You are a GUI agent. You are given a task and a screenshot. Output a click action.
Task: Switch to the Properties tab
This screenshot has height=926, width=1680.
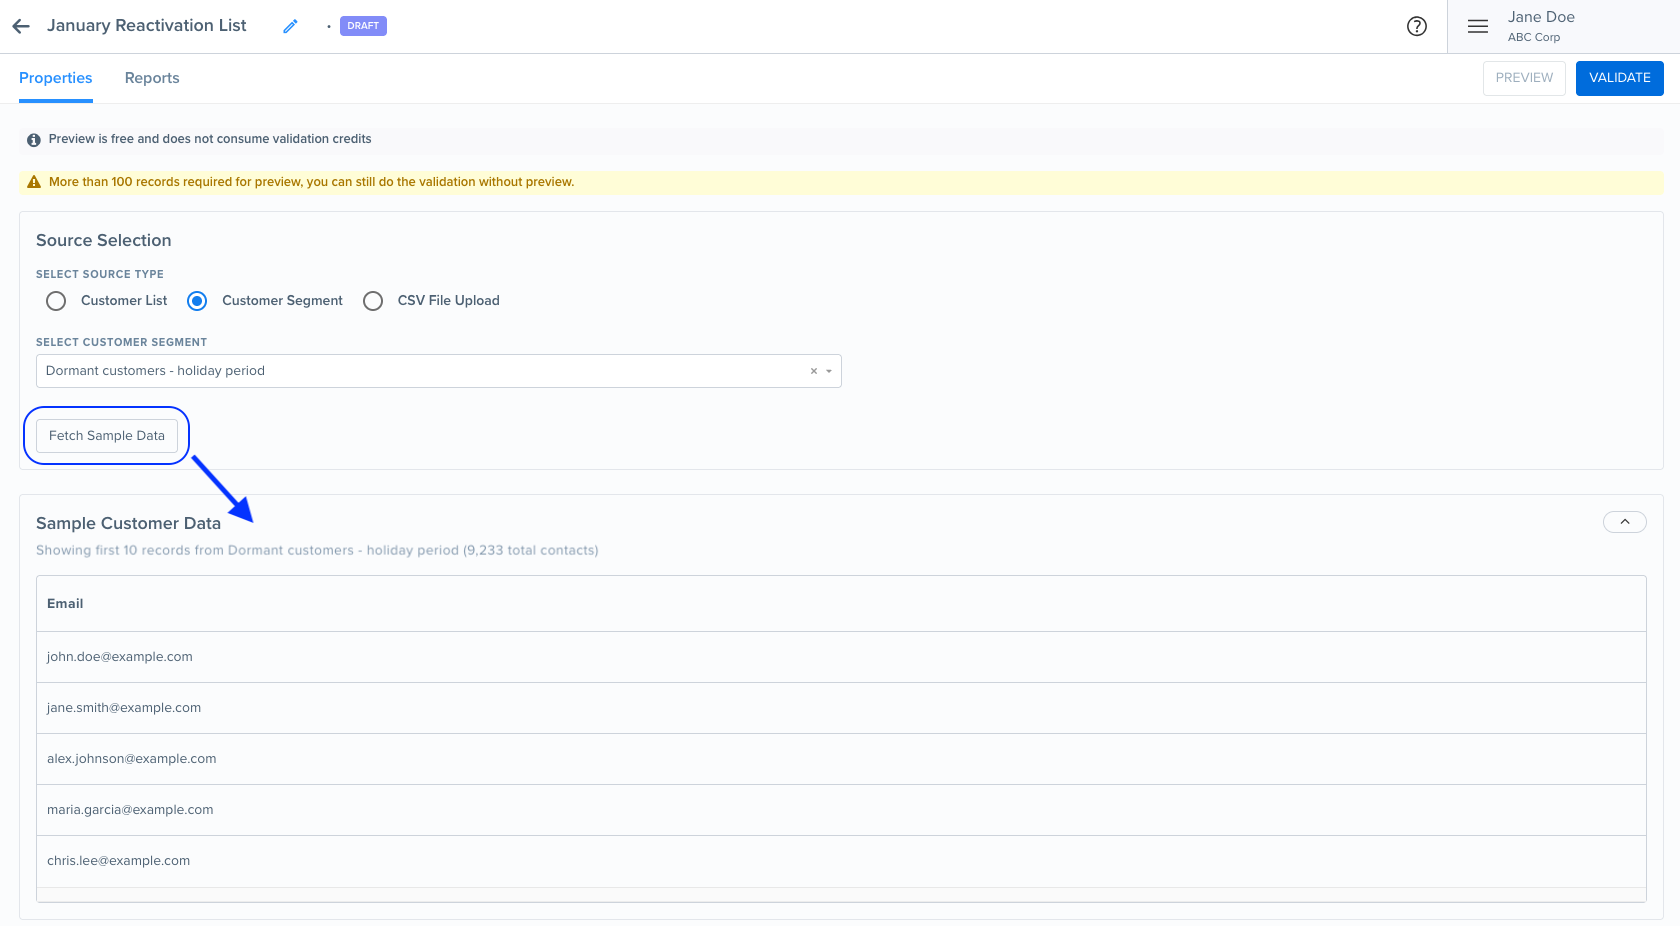55,78
